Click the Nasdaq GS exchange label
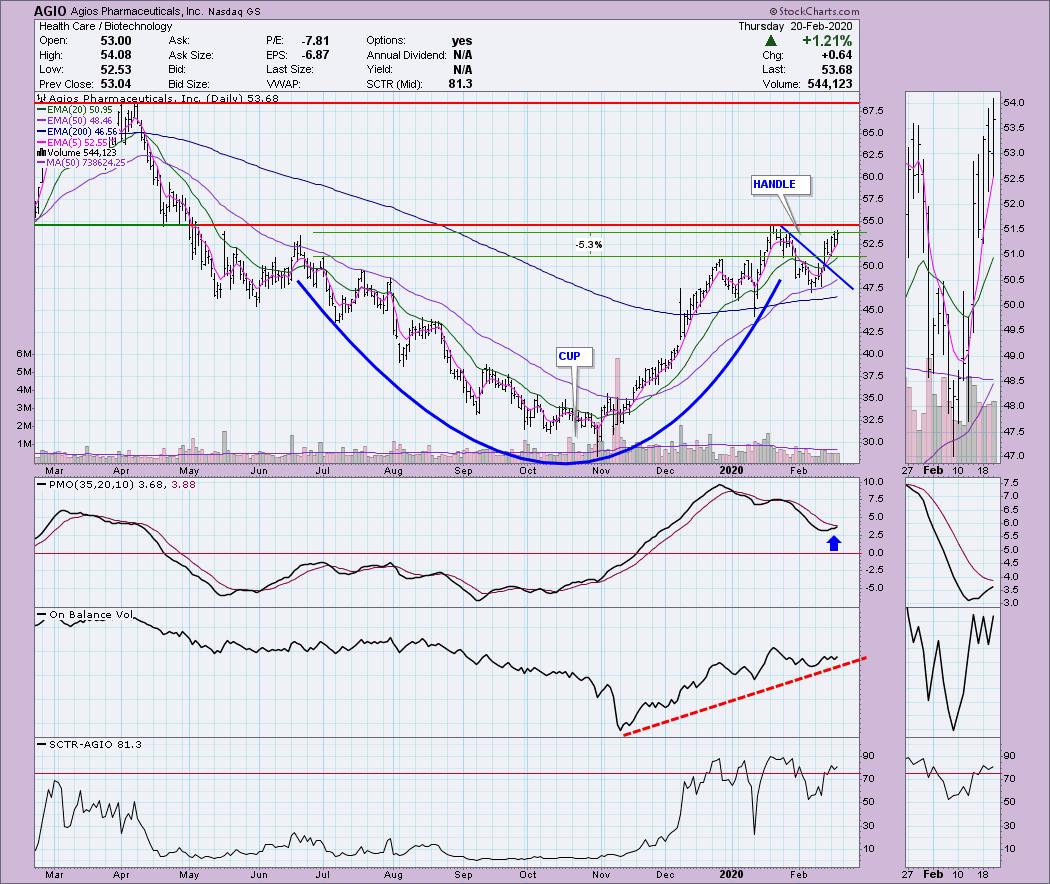1050x884 pixels. tap(234, 11)
